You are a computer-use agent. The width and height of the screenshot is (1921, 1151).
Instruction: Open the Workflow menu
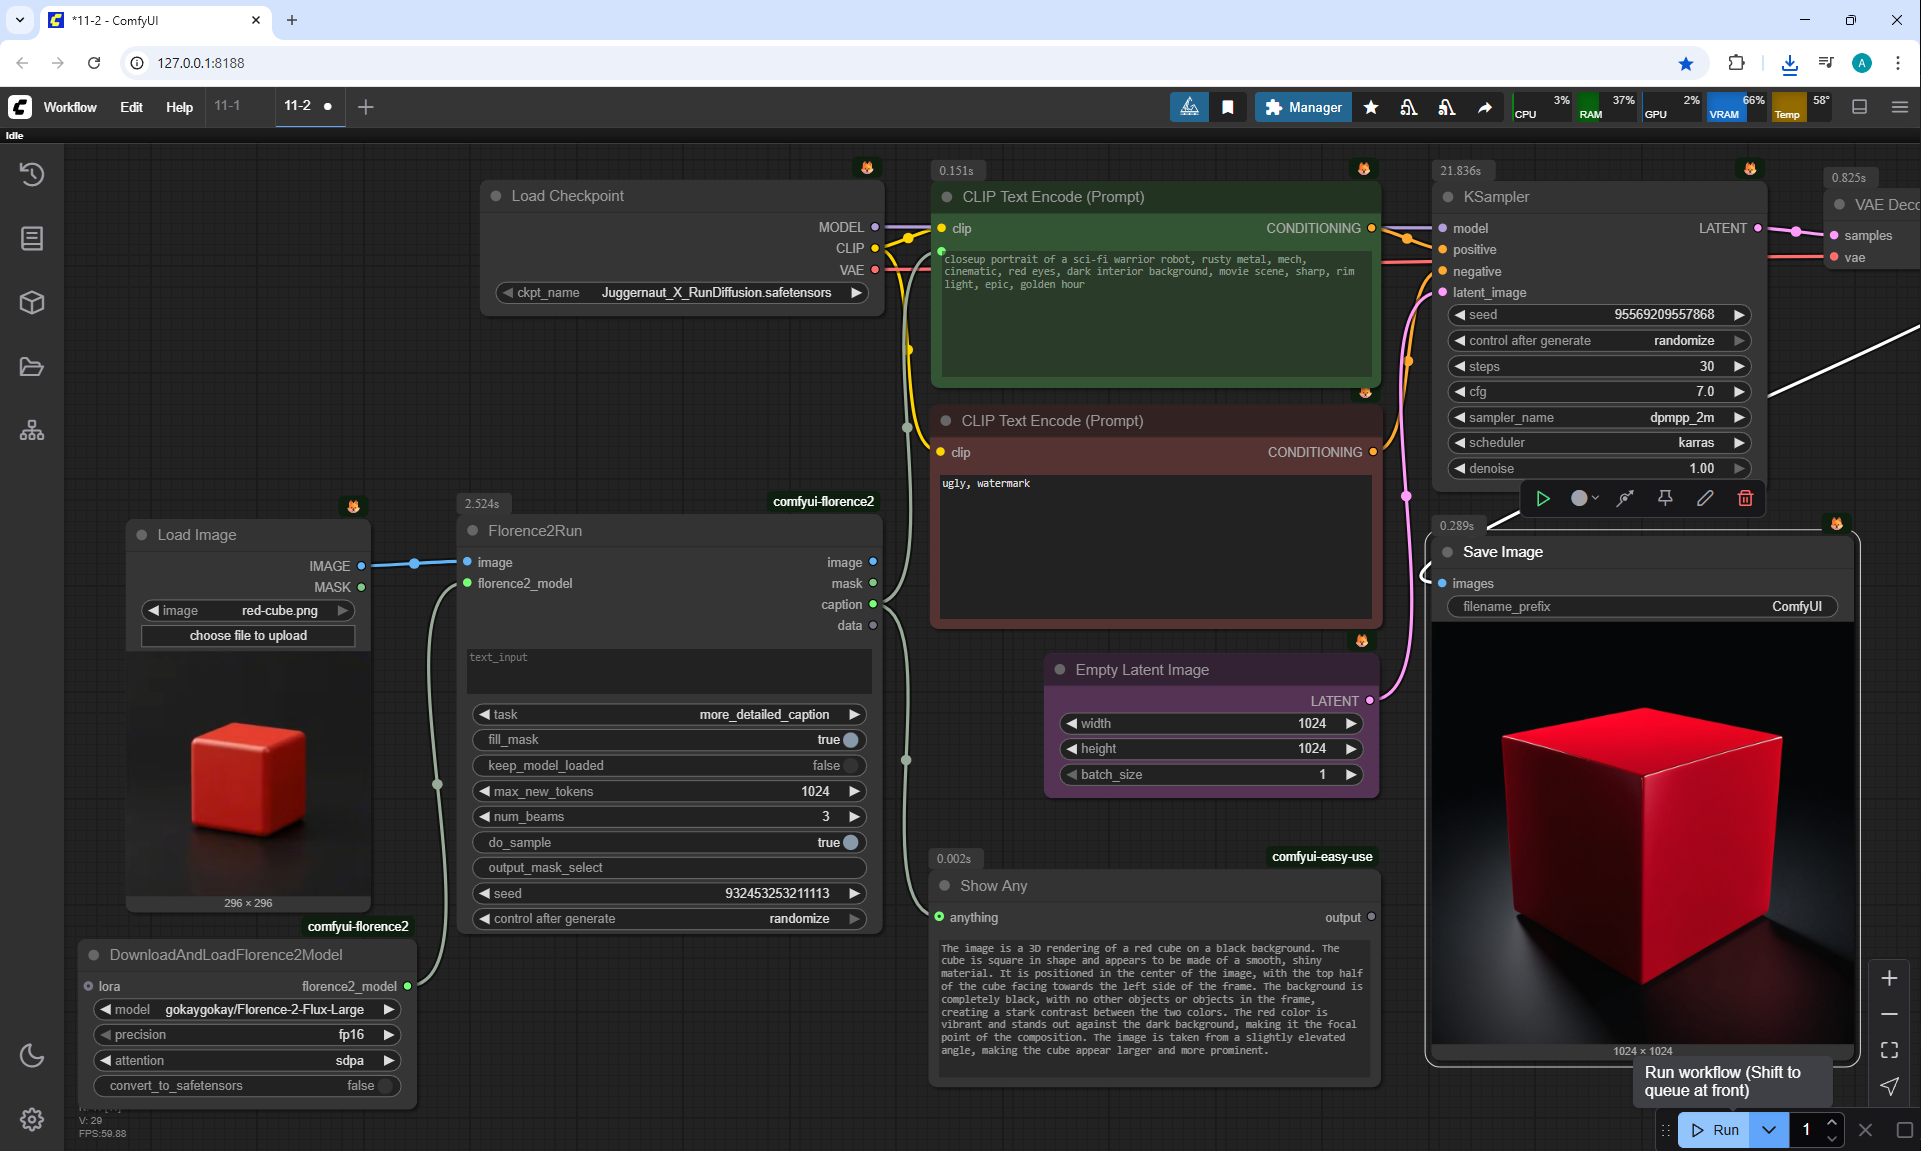click(x=70, y=107)
